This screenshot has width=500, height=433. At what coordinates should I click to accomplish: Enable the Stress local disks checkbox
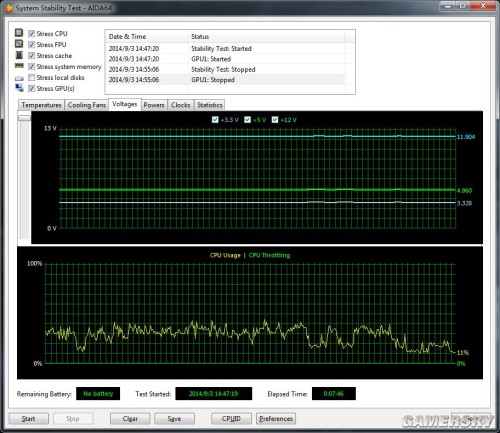tap(31, 77)
